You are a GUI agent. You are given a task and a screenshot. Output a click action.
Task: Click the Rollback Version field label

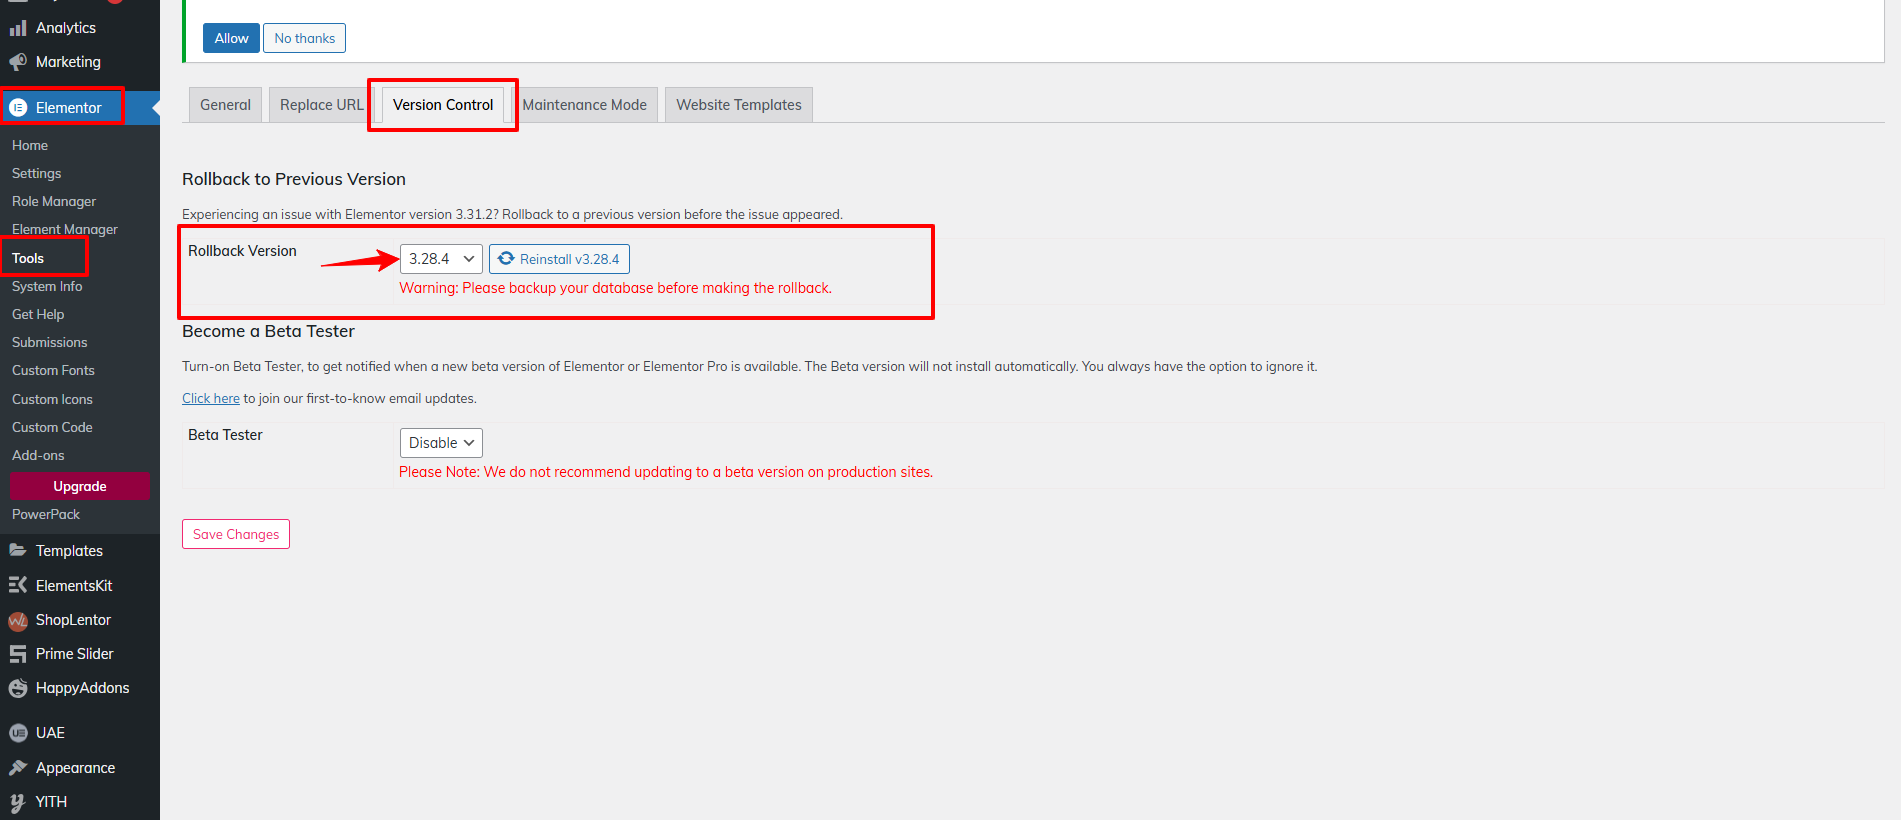pos(242,251)
